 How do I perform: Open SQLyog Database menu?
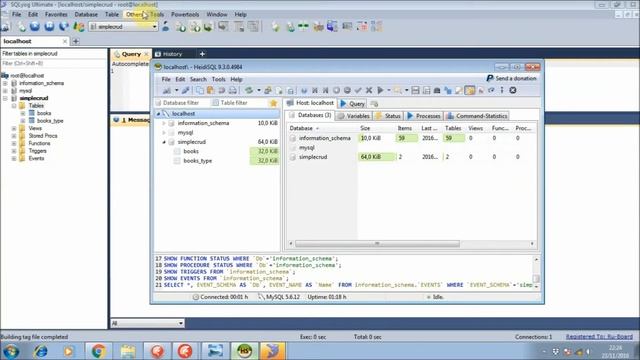point(86,14)
